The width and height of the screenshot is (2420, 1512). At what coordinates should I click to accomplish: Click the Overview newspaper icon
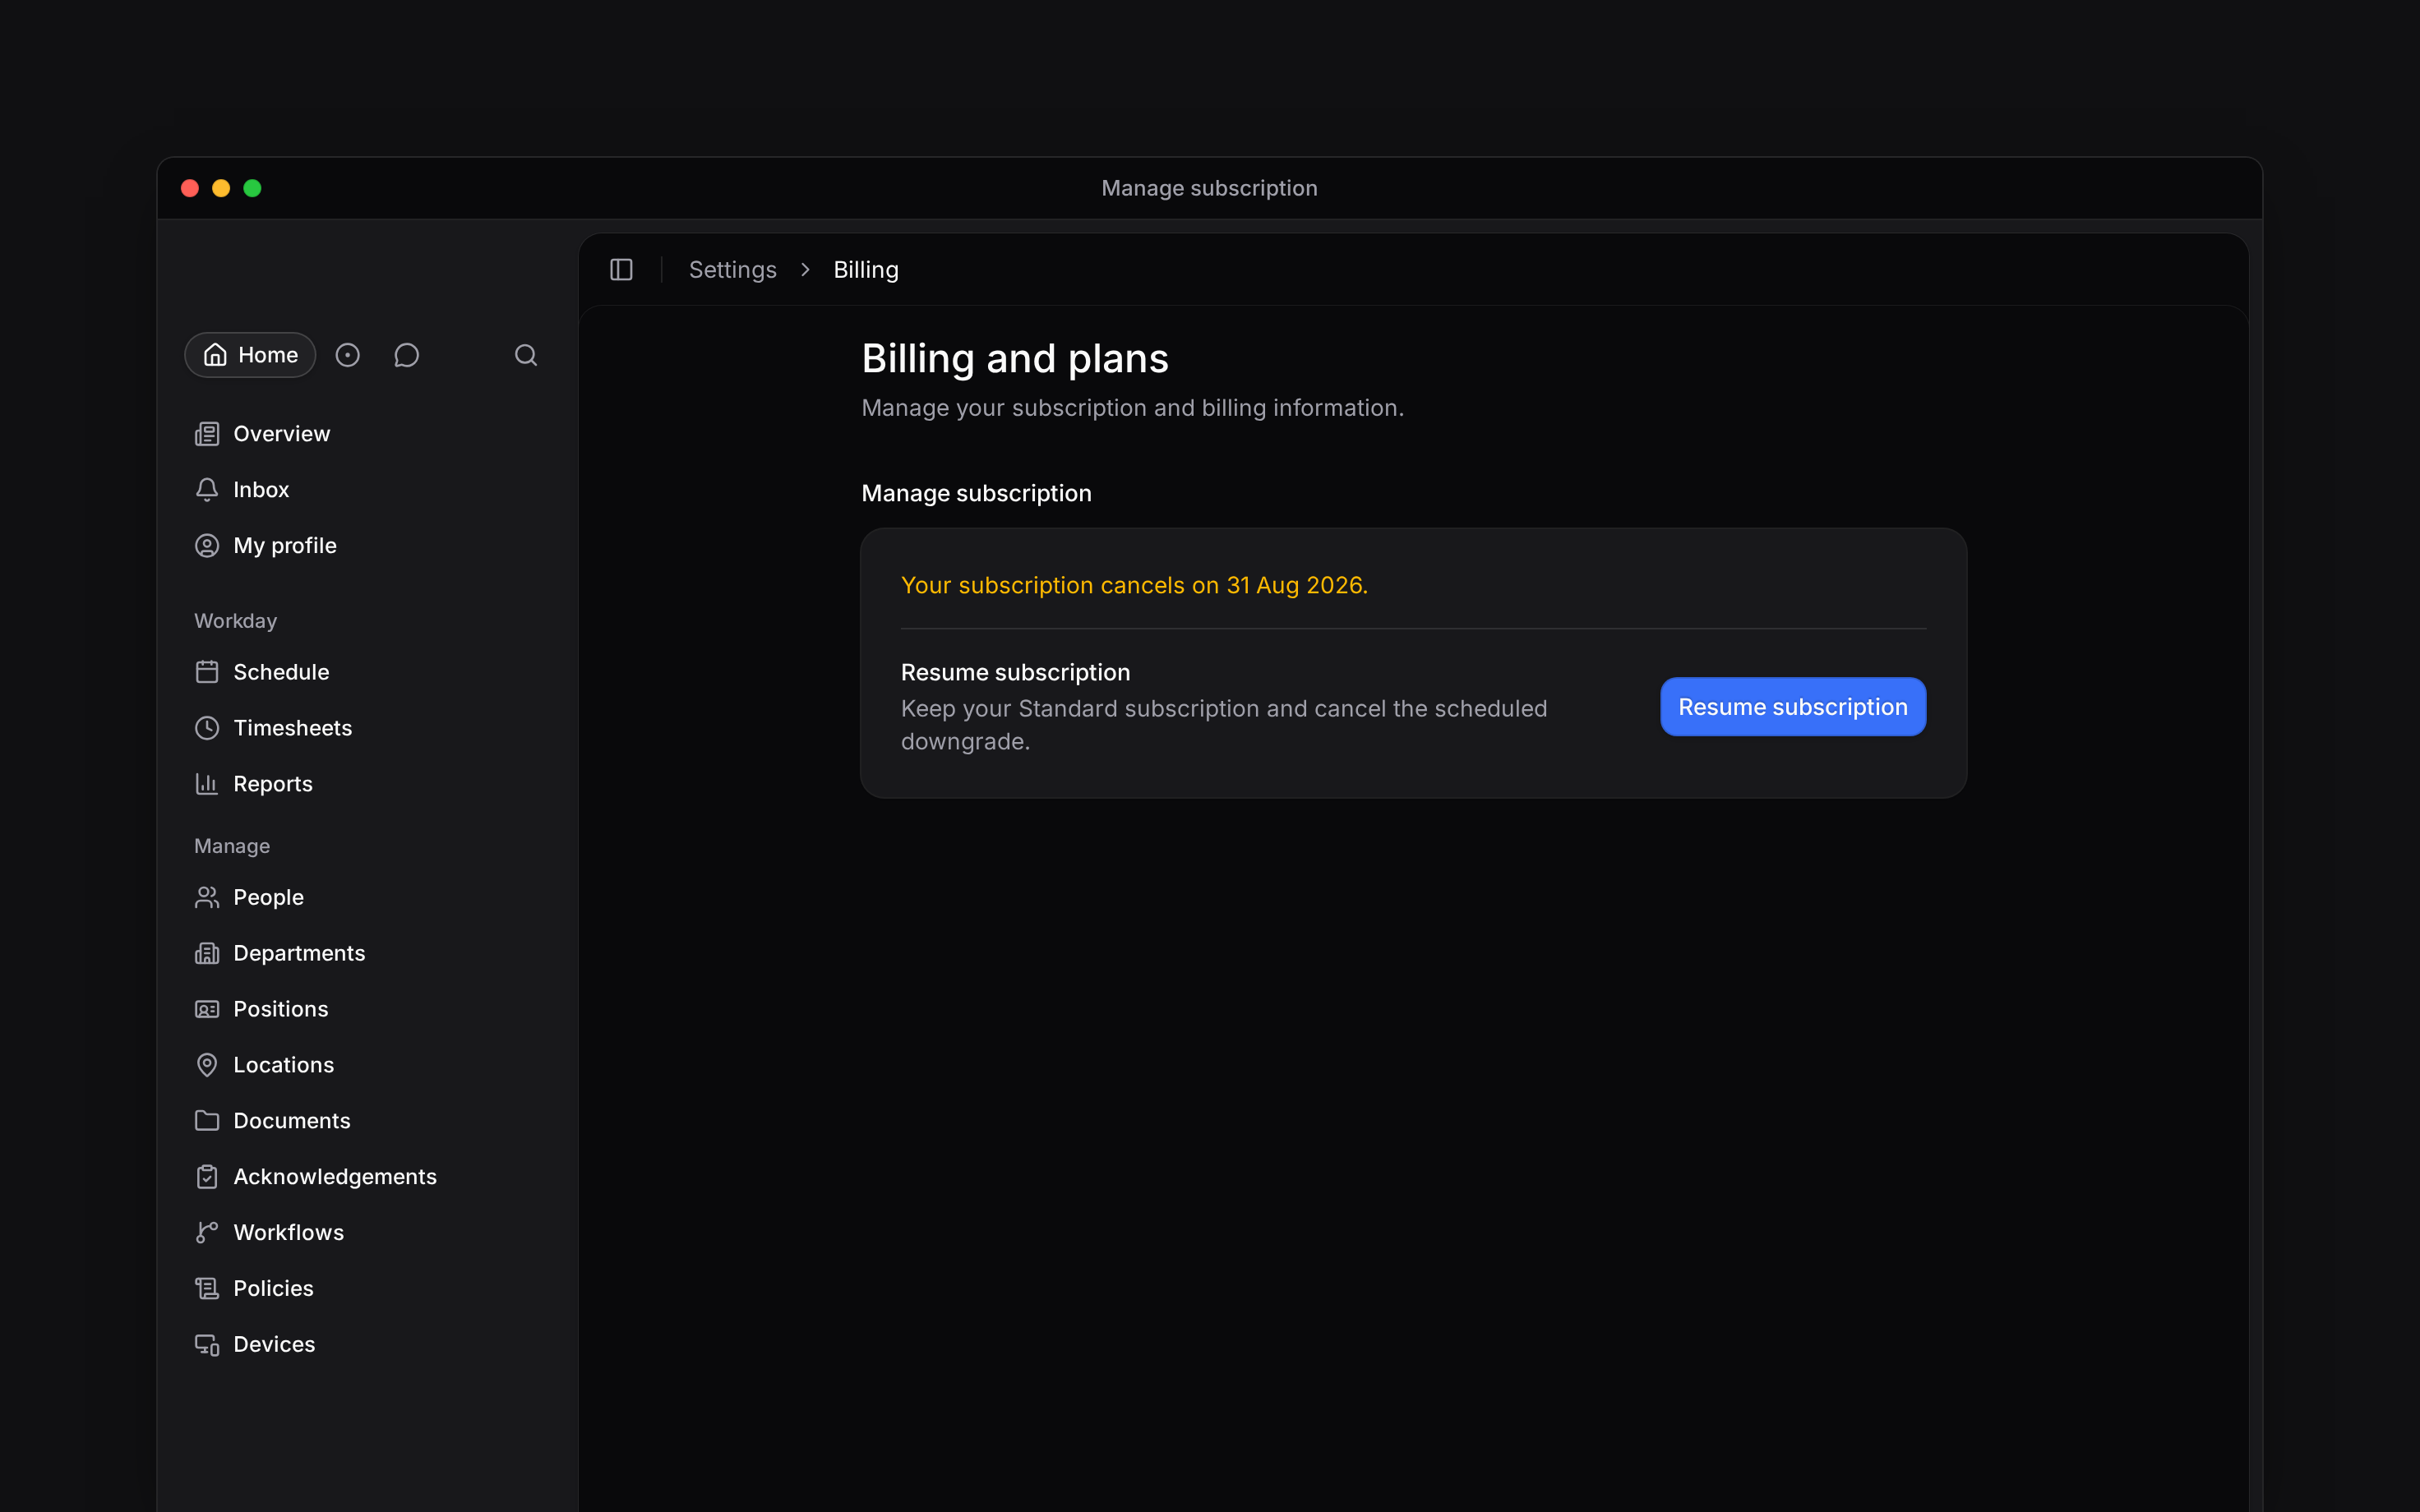pyautogui.click(x=207, y=434)
